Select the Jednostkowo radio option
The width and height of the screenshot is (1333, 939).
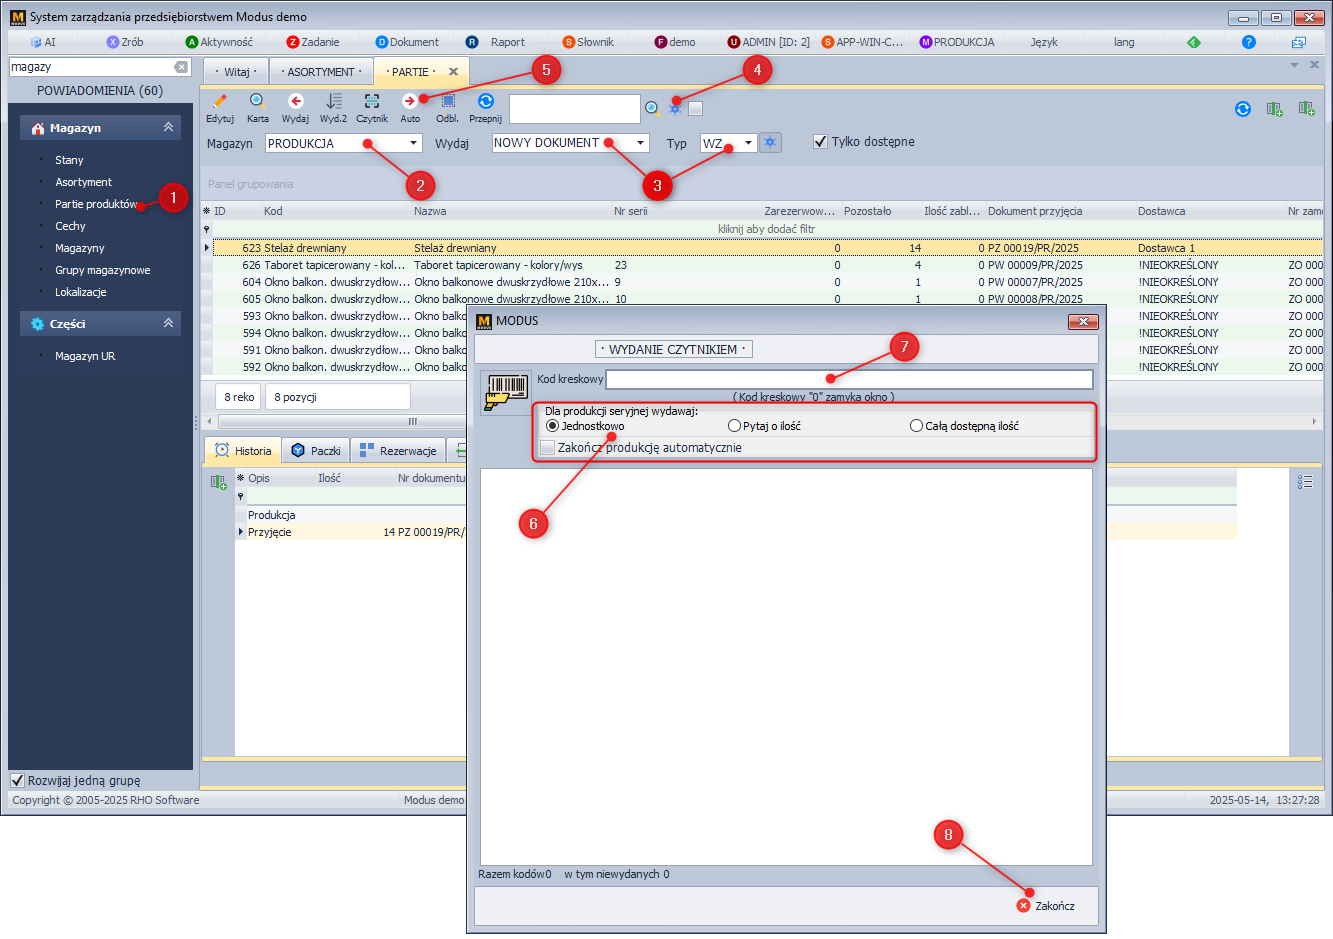tap(553, 426)
